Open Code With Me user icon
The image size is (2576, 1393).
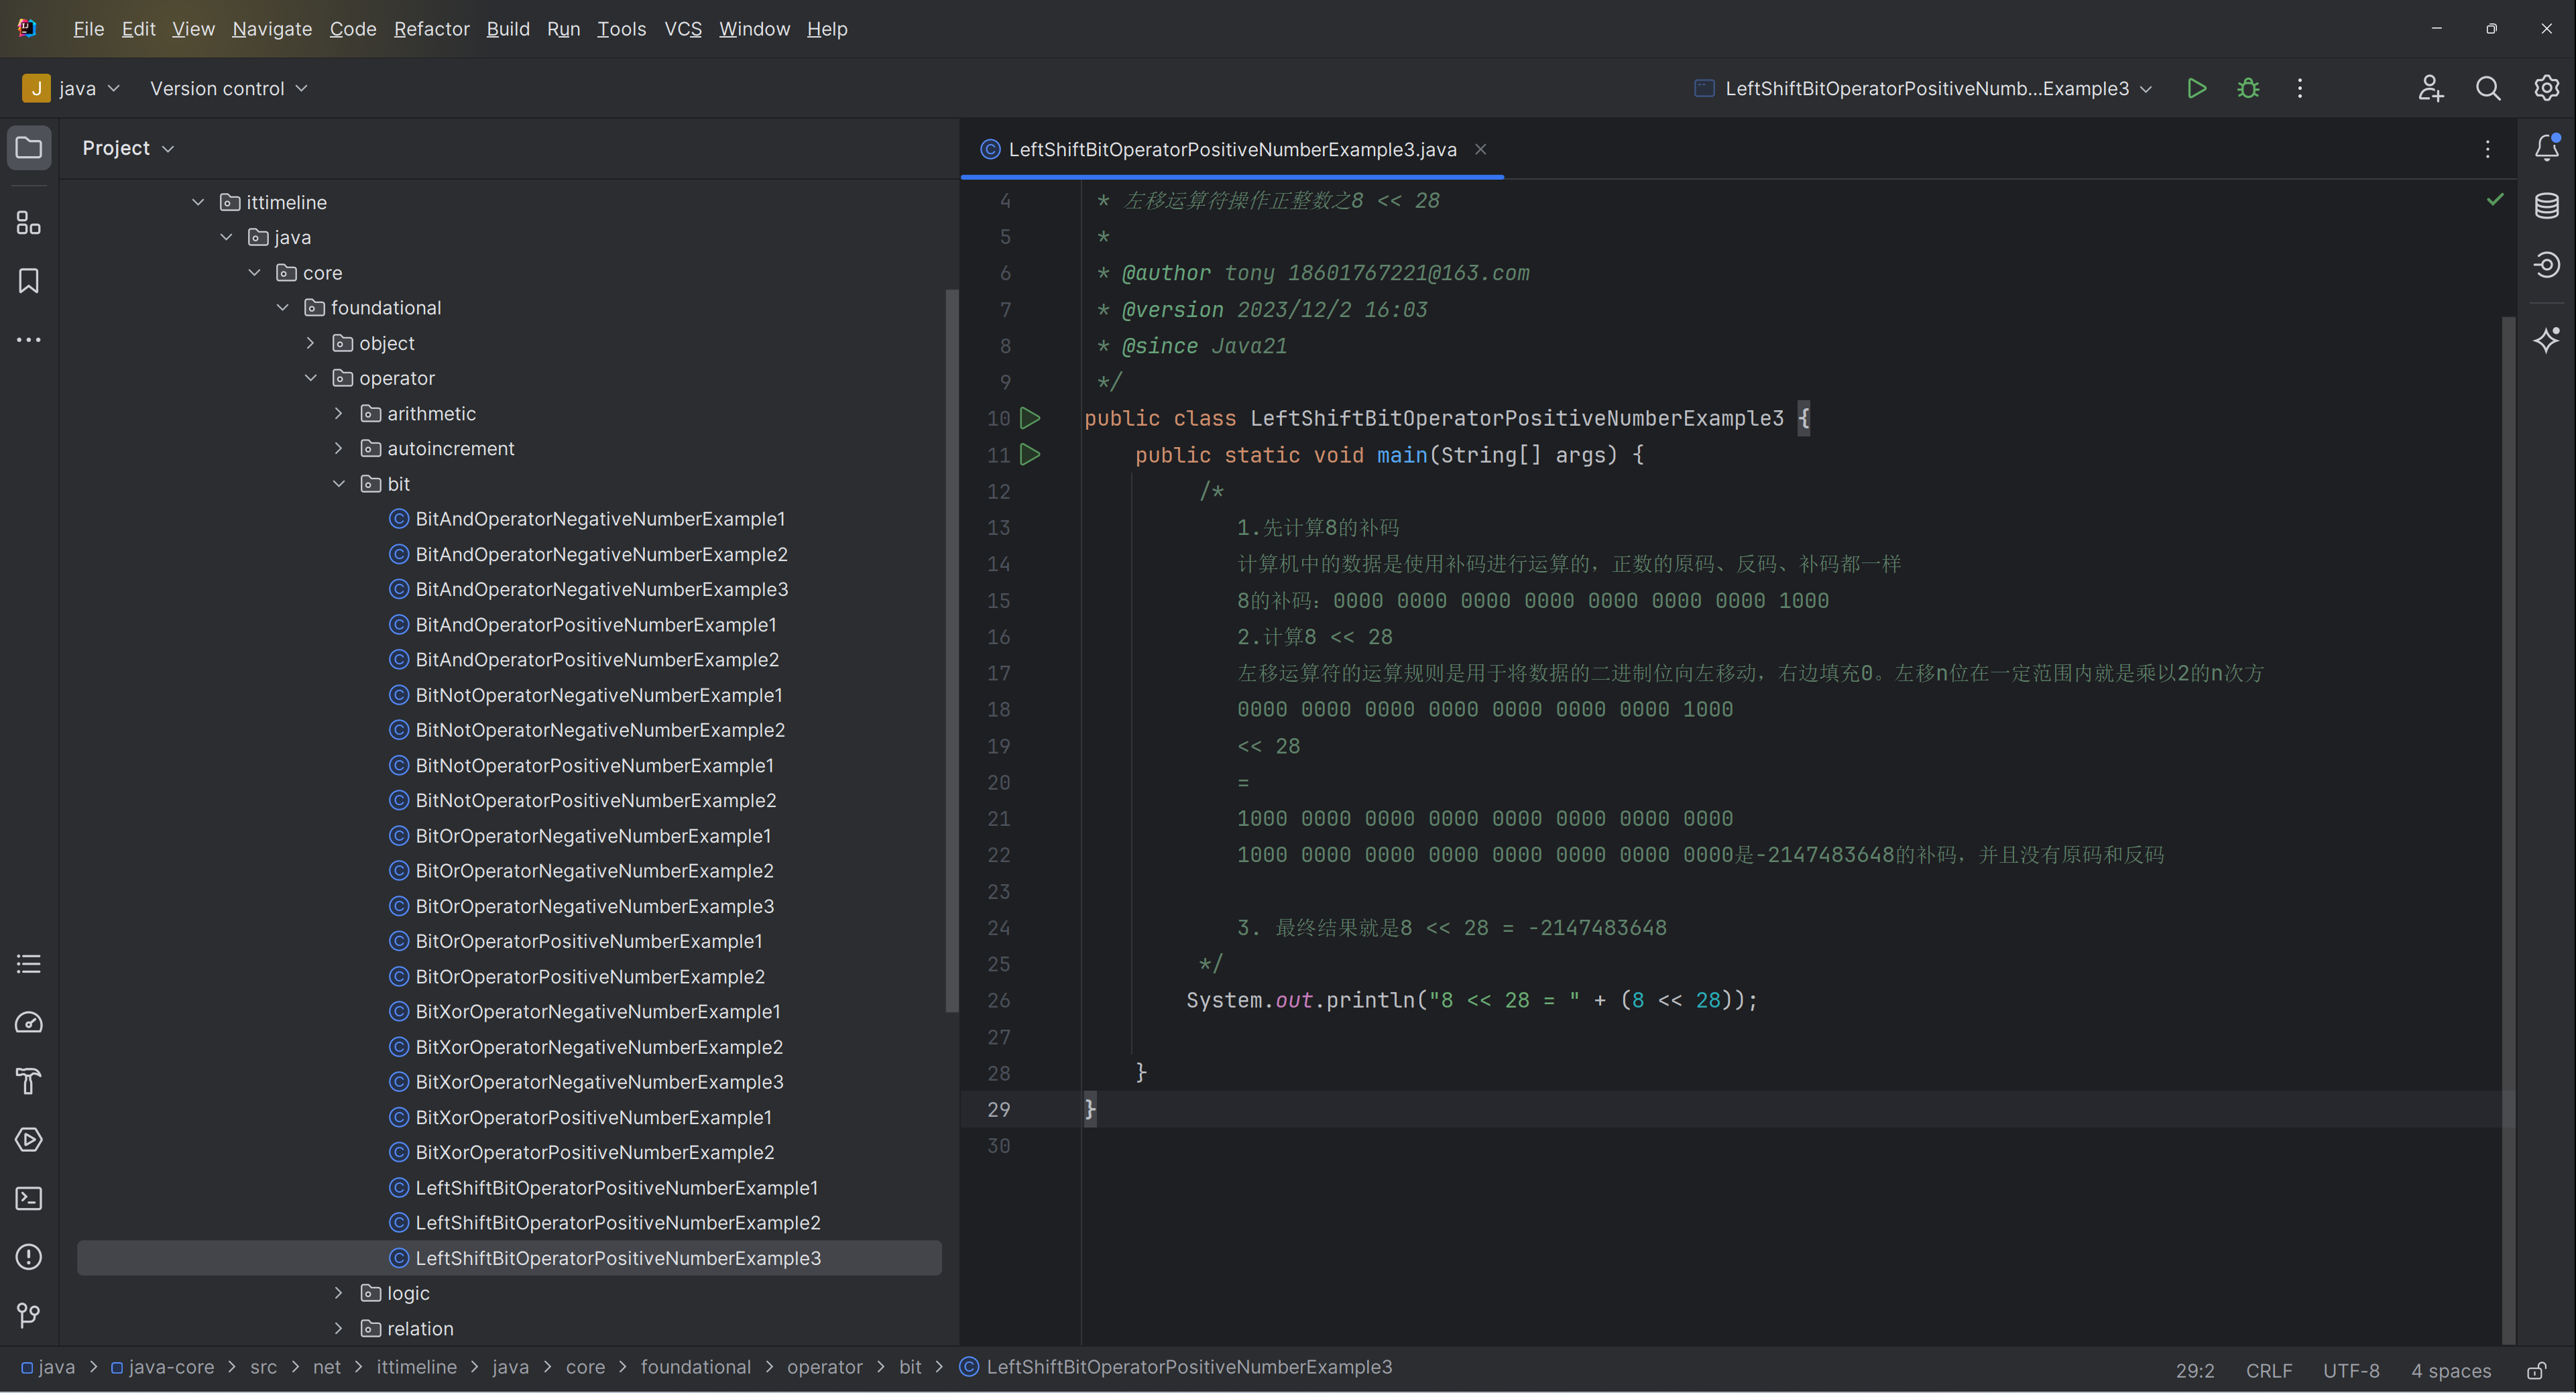(x=2431, y=88)
